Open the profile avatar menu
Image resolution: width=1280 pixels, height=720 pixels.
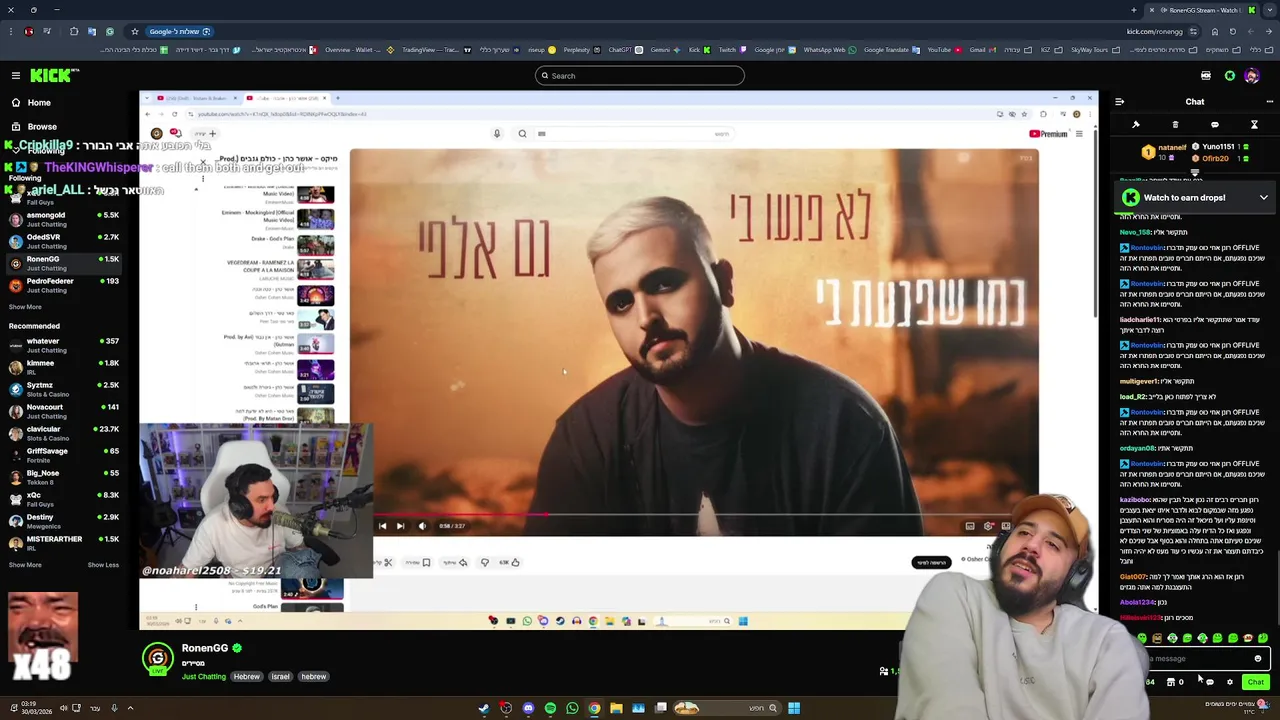pos(1253,76)
